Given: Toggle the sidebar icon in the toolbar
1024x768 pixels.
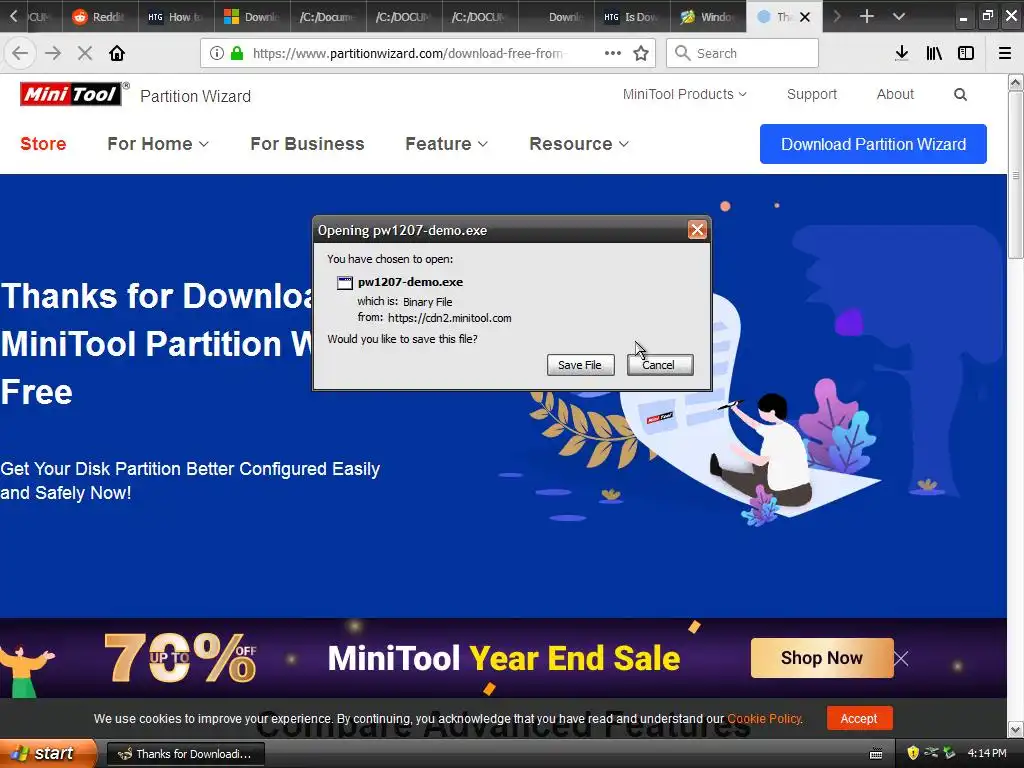Looking at the screenshot, I should pyautogui.click(x=966, y=53).
